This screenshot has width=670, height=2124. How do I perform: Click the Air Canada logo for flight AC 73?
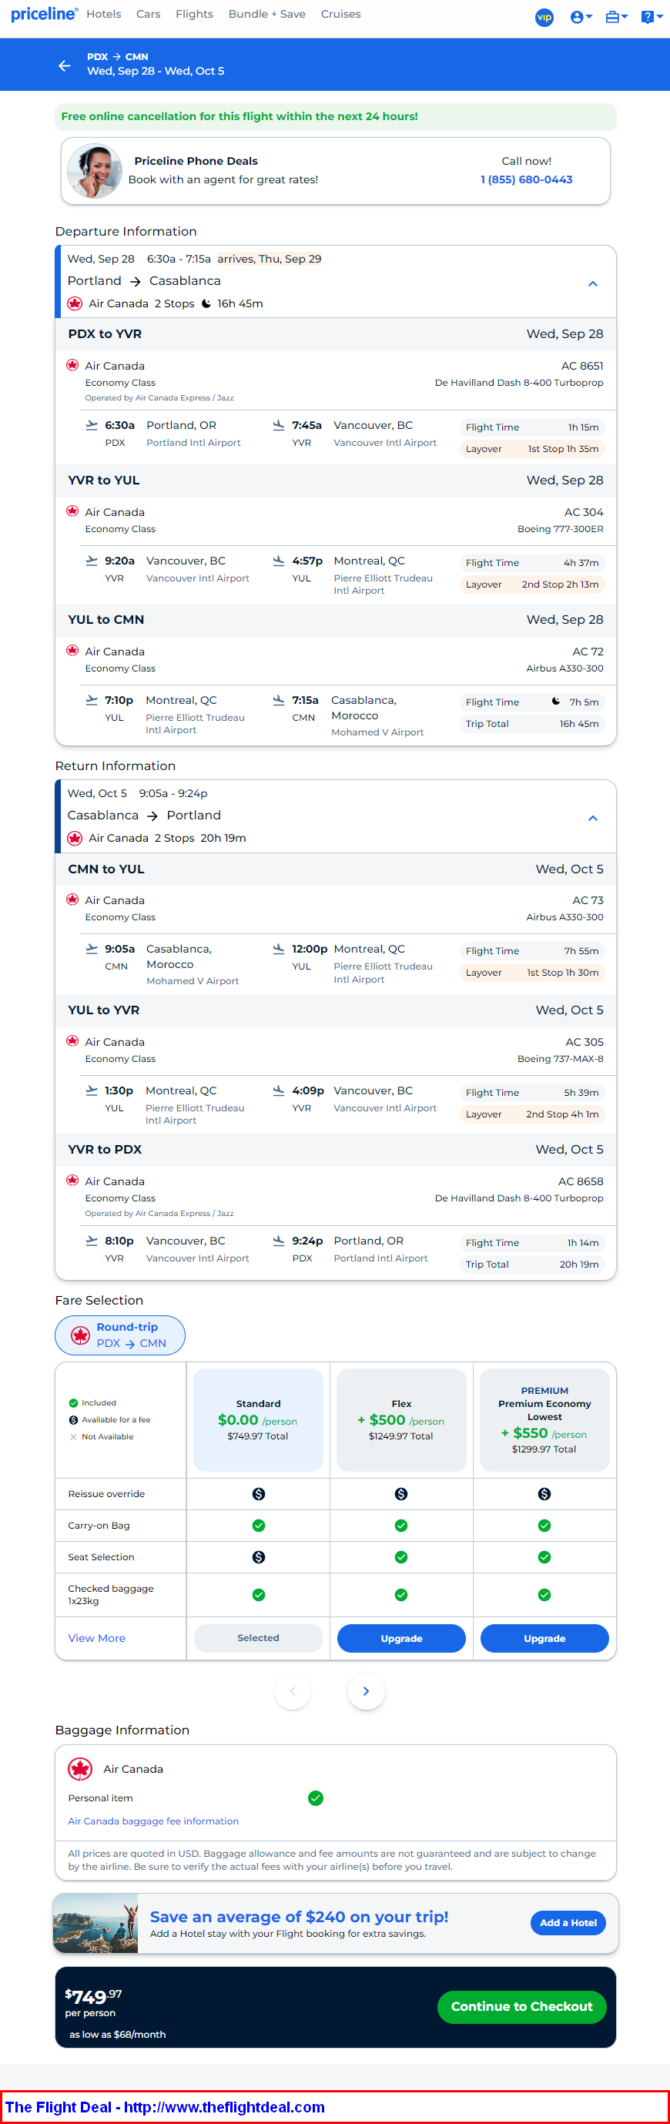click(x=73, y=900)
